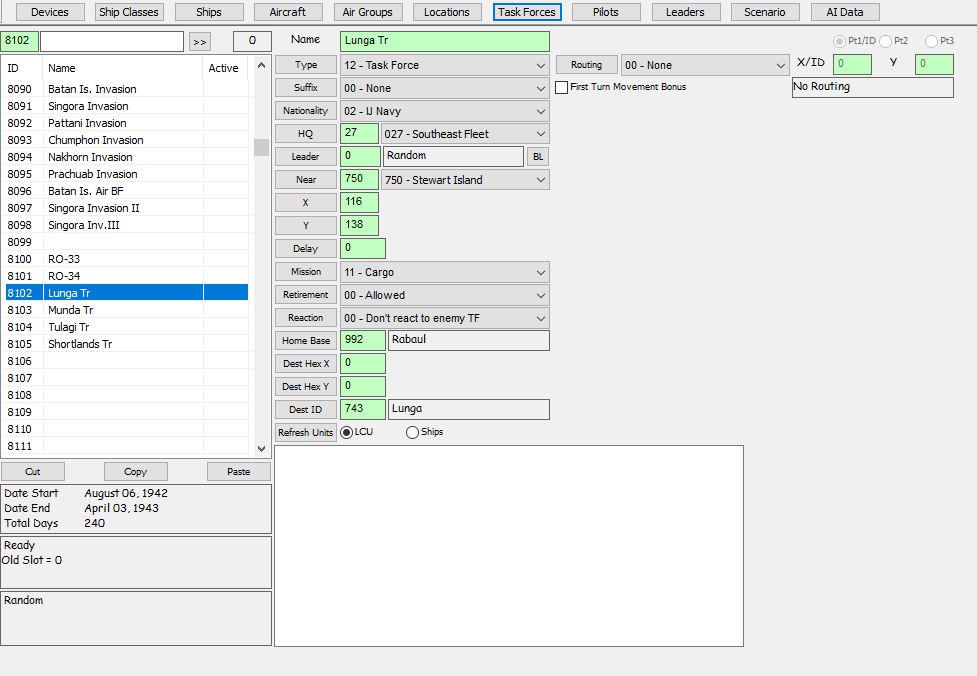Select row 8090 Batan Is. Invasion
Image resolution: width=977 pixels, height=676 pixels.
click(126, 89)
